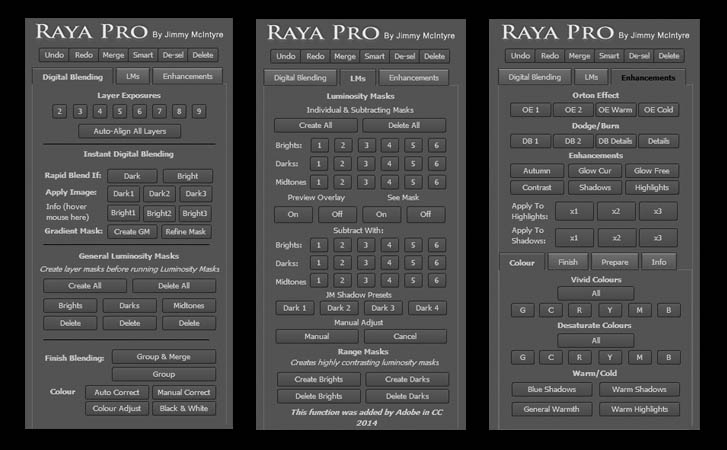Screen dimensions: 727x450
Task: Apply To Highlights x2
Action: (x=616, y=211)
